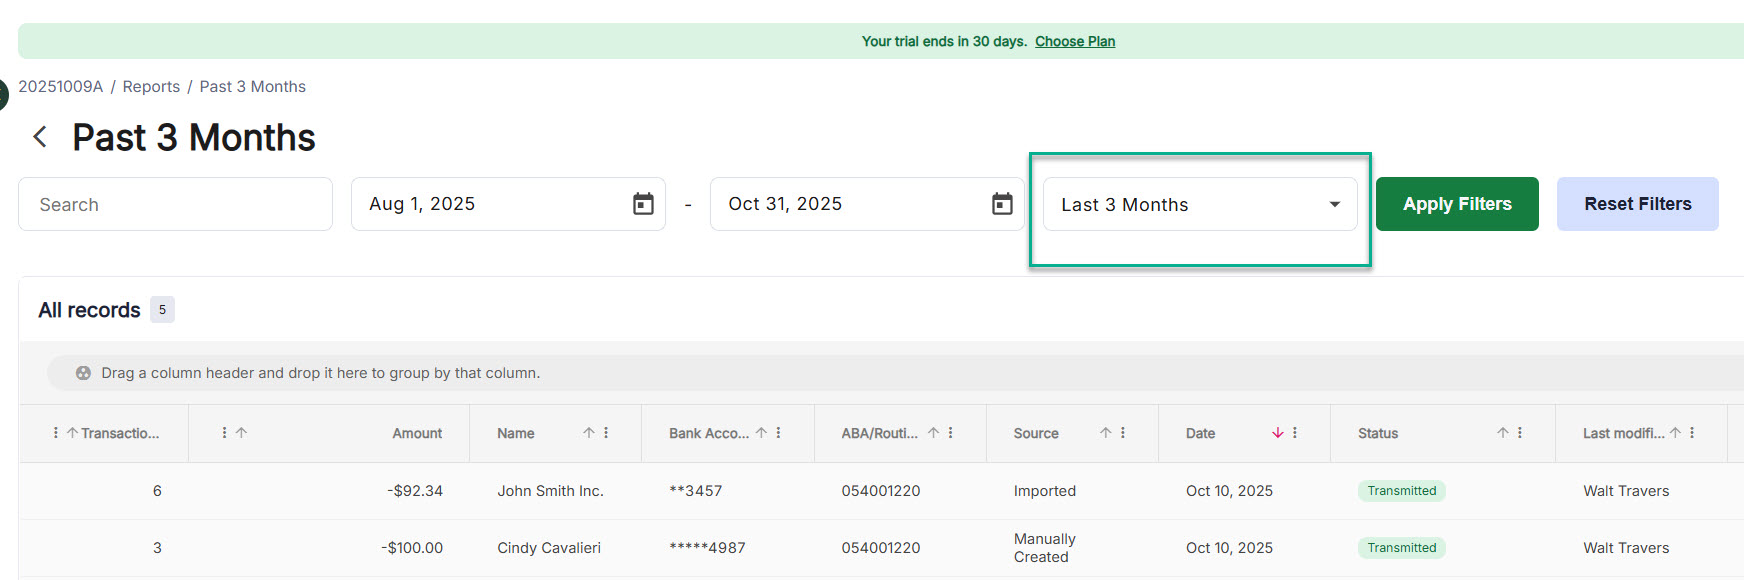Click the Reset Filters button

click(x=1637, y=204)
